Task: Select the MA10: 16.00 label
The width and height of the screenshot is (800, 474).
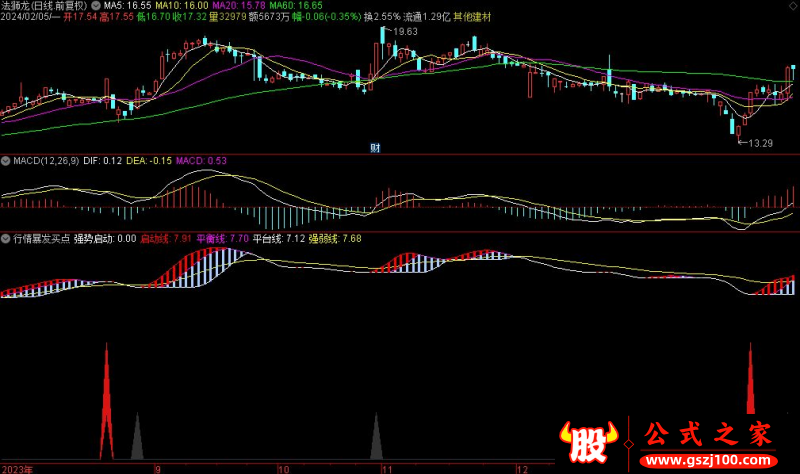Action: coord(182,6)
